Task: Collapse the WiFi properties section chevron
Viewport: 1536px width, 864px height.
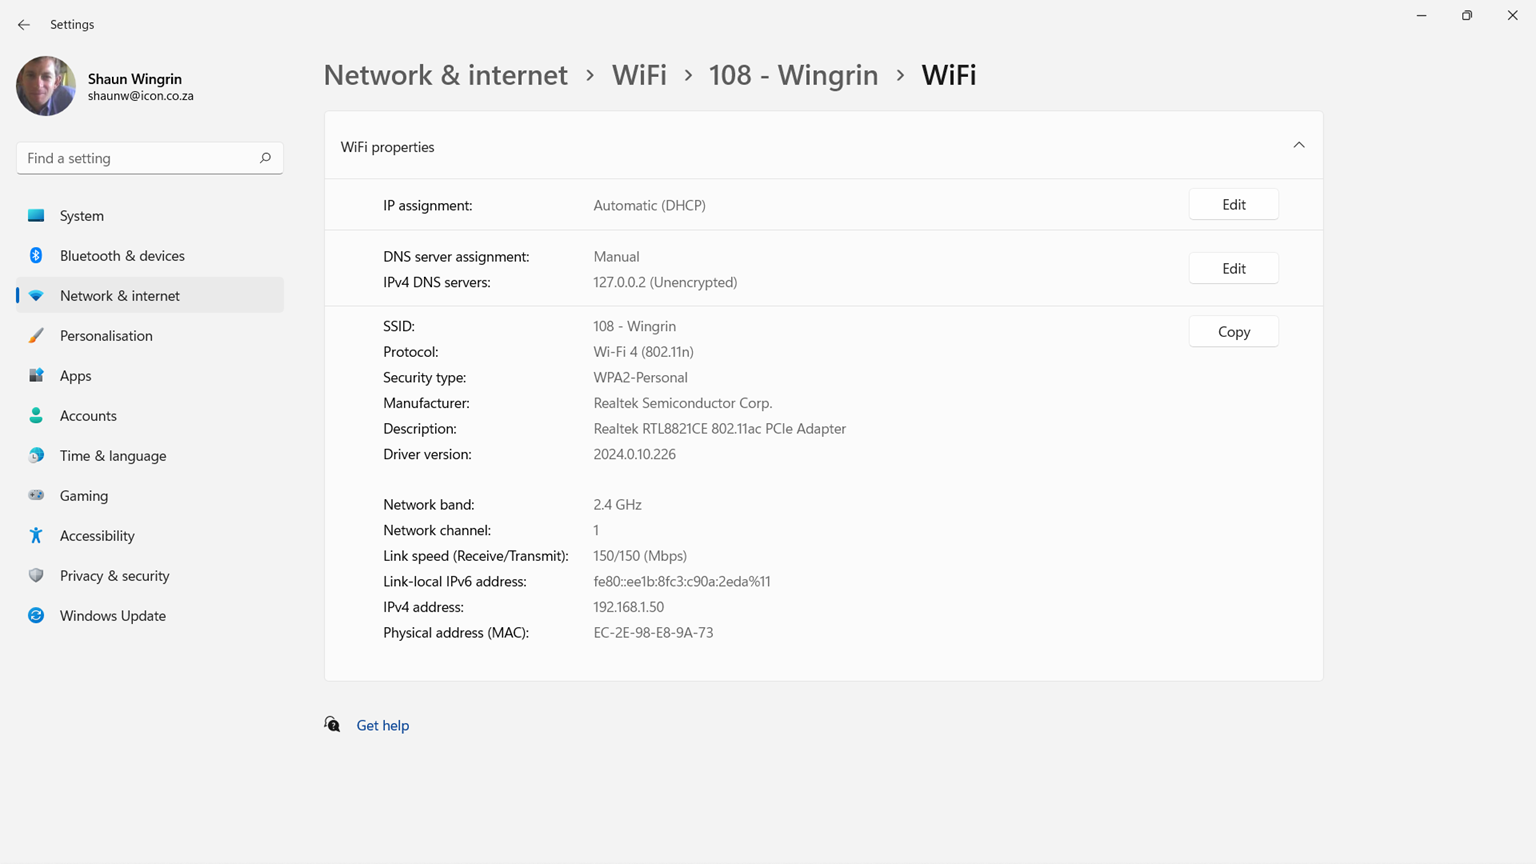Action: [1299, 146]
